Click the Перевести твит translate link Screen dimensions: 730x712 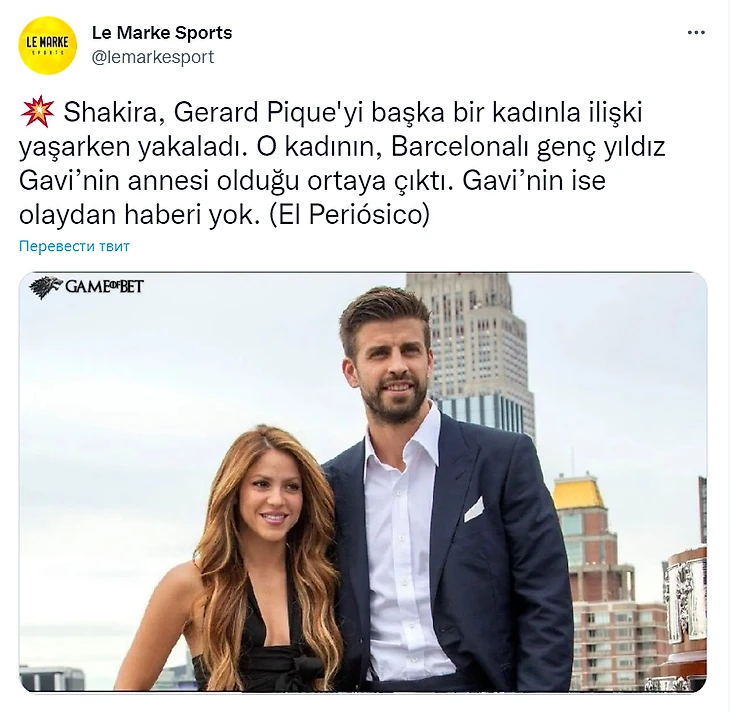[x=74, y=246]
